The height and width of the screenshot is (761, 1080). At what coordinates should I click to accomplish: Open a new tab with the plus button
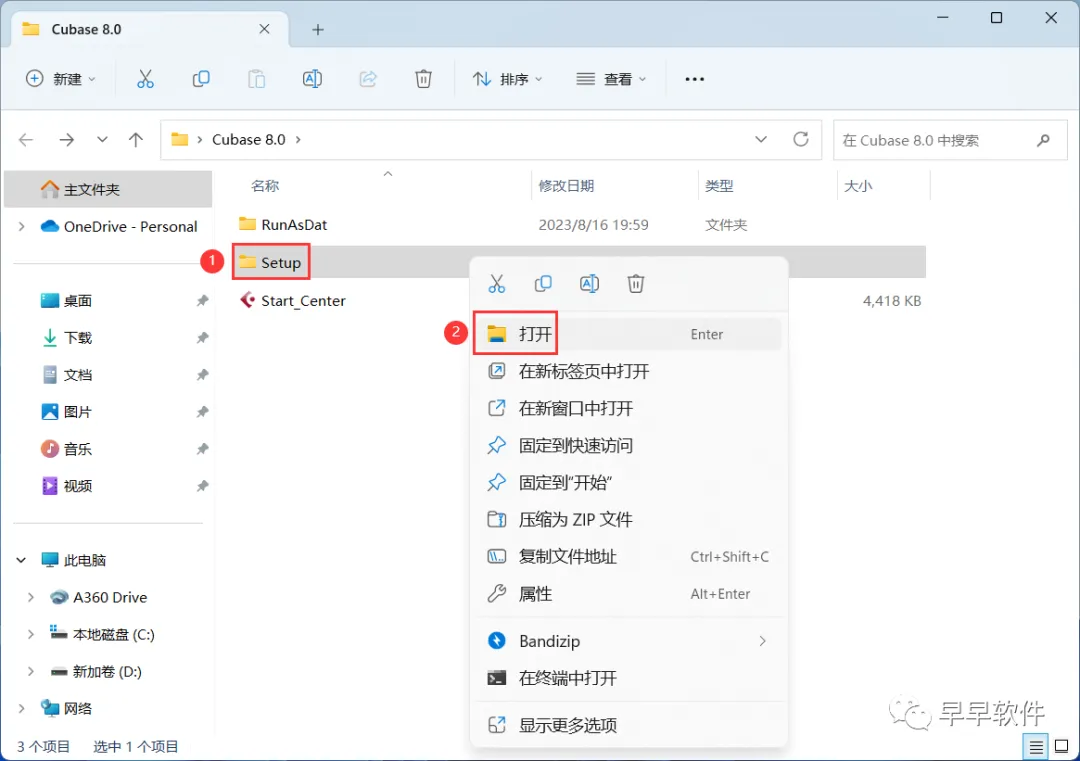[318, 30]
